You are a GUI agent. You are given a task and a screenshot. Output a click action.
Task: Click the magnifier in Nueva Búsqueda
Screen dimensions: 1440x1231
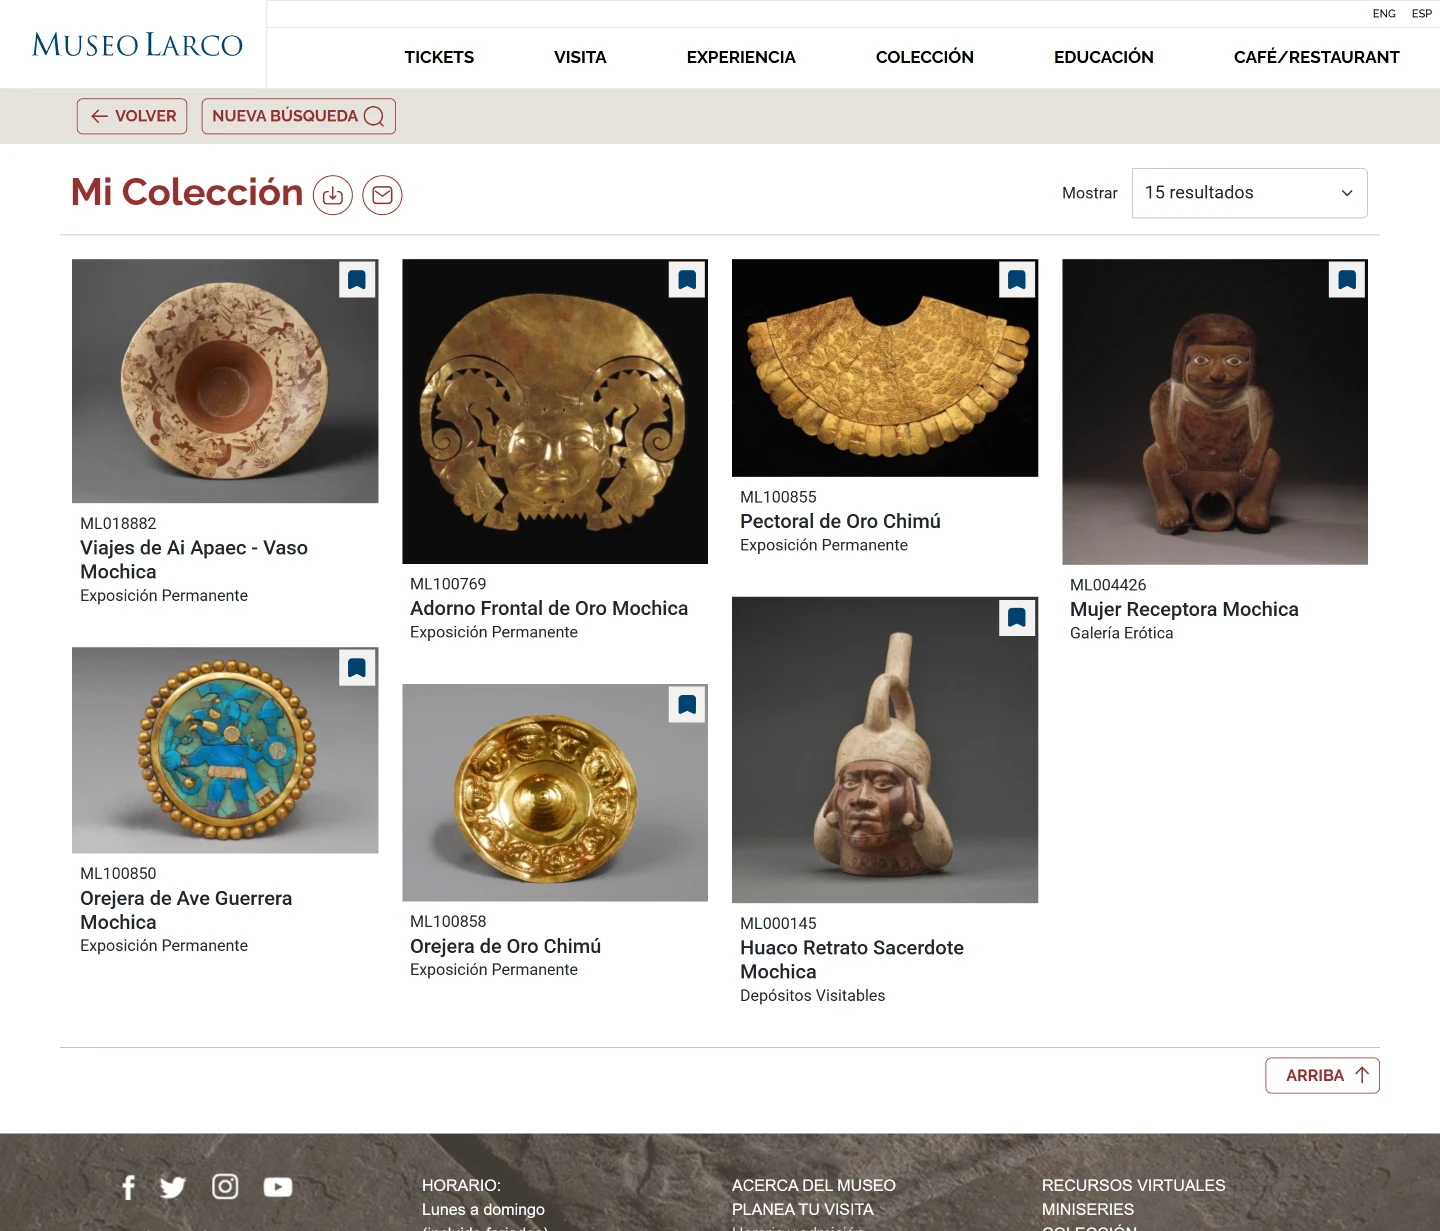(x=374, y=116)
